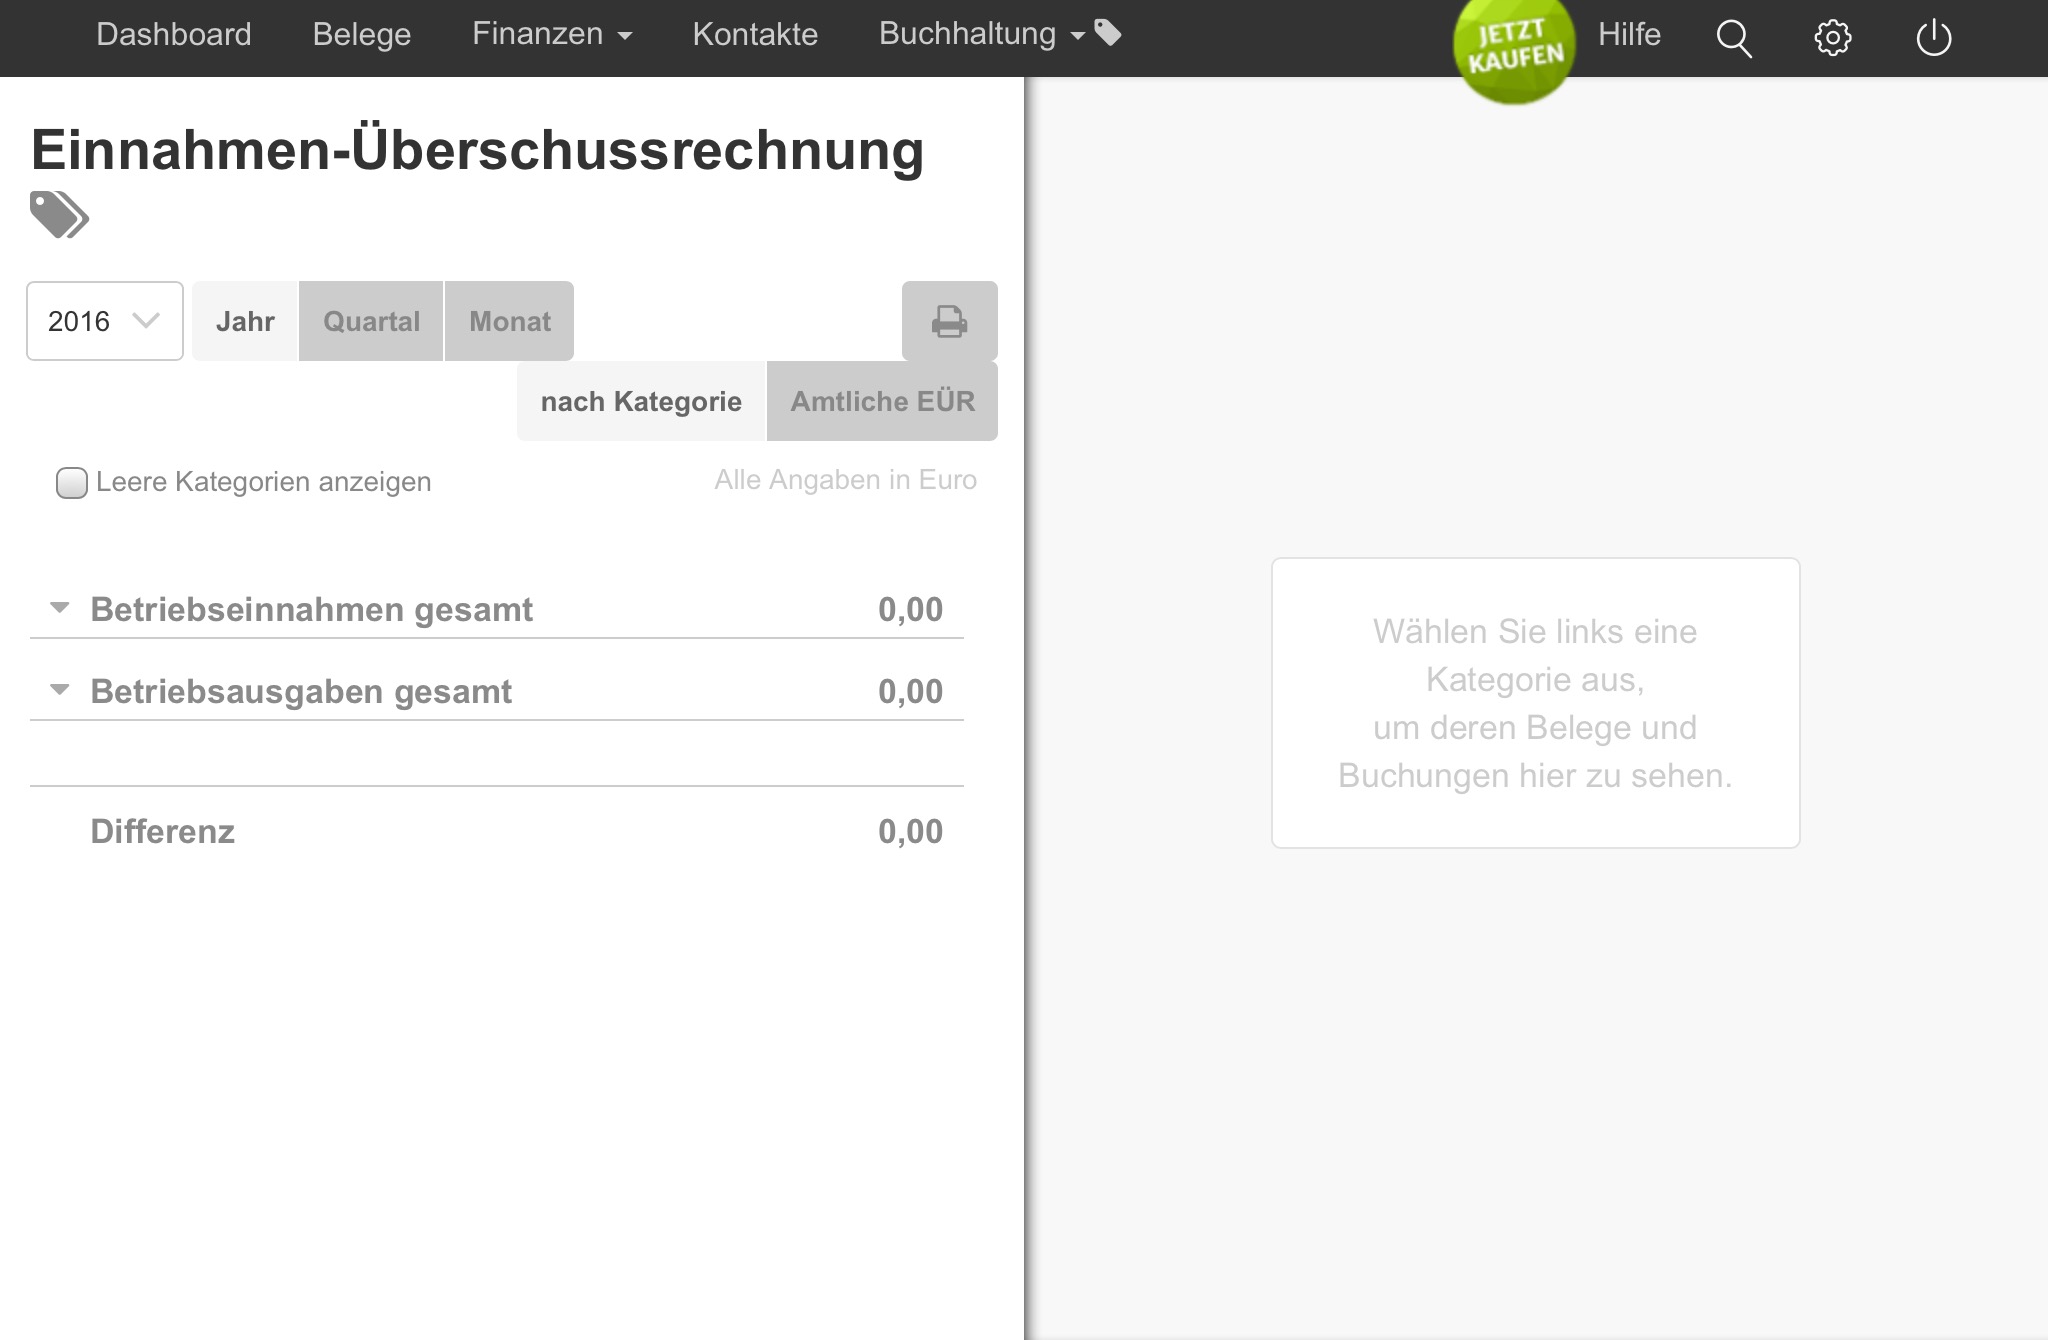Screen dimensions: 2048x1340
Task: Switch to Amtliche EÜR view
Action: 882,401
